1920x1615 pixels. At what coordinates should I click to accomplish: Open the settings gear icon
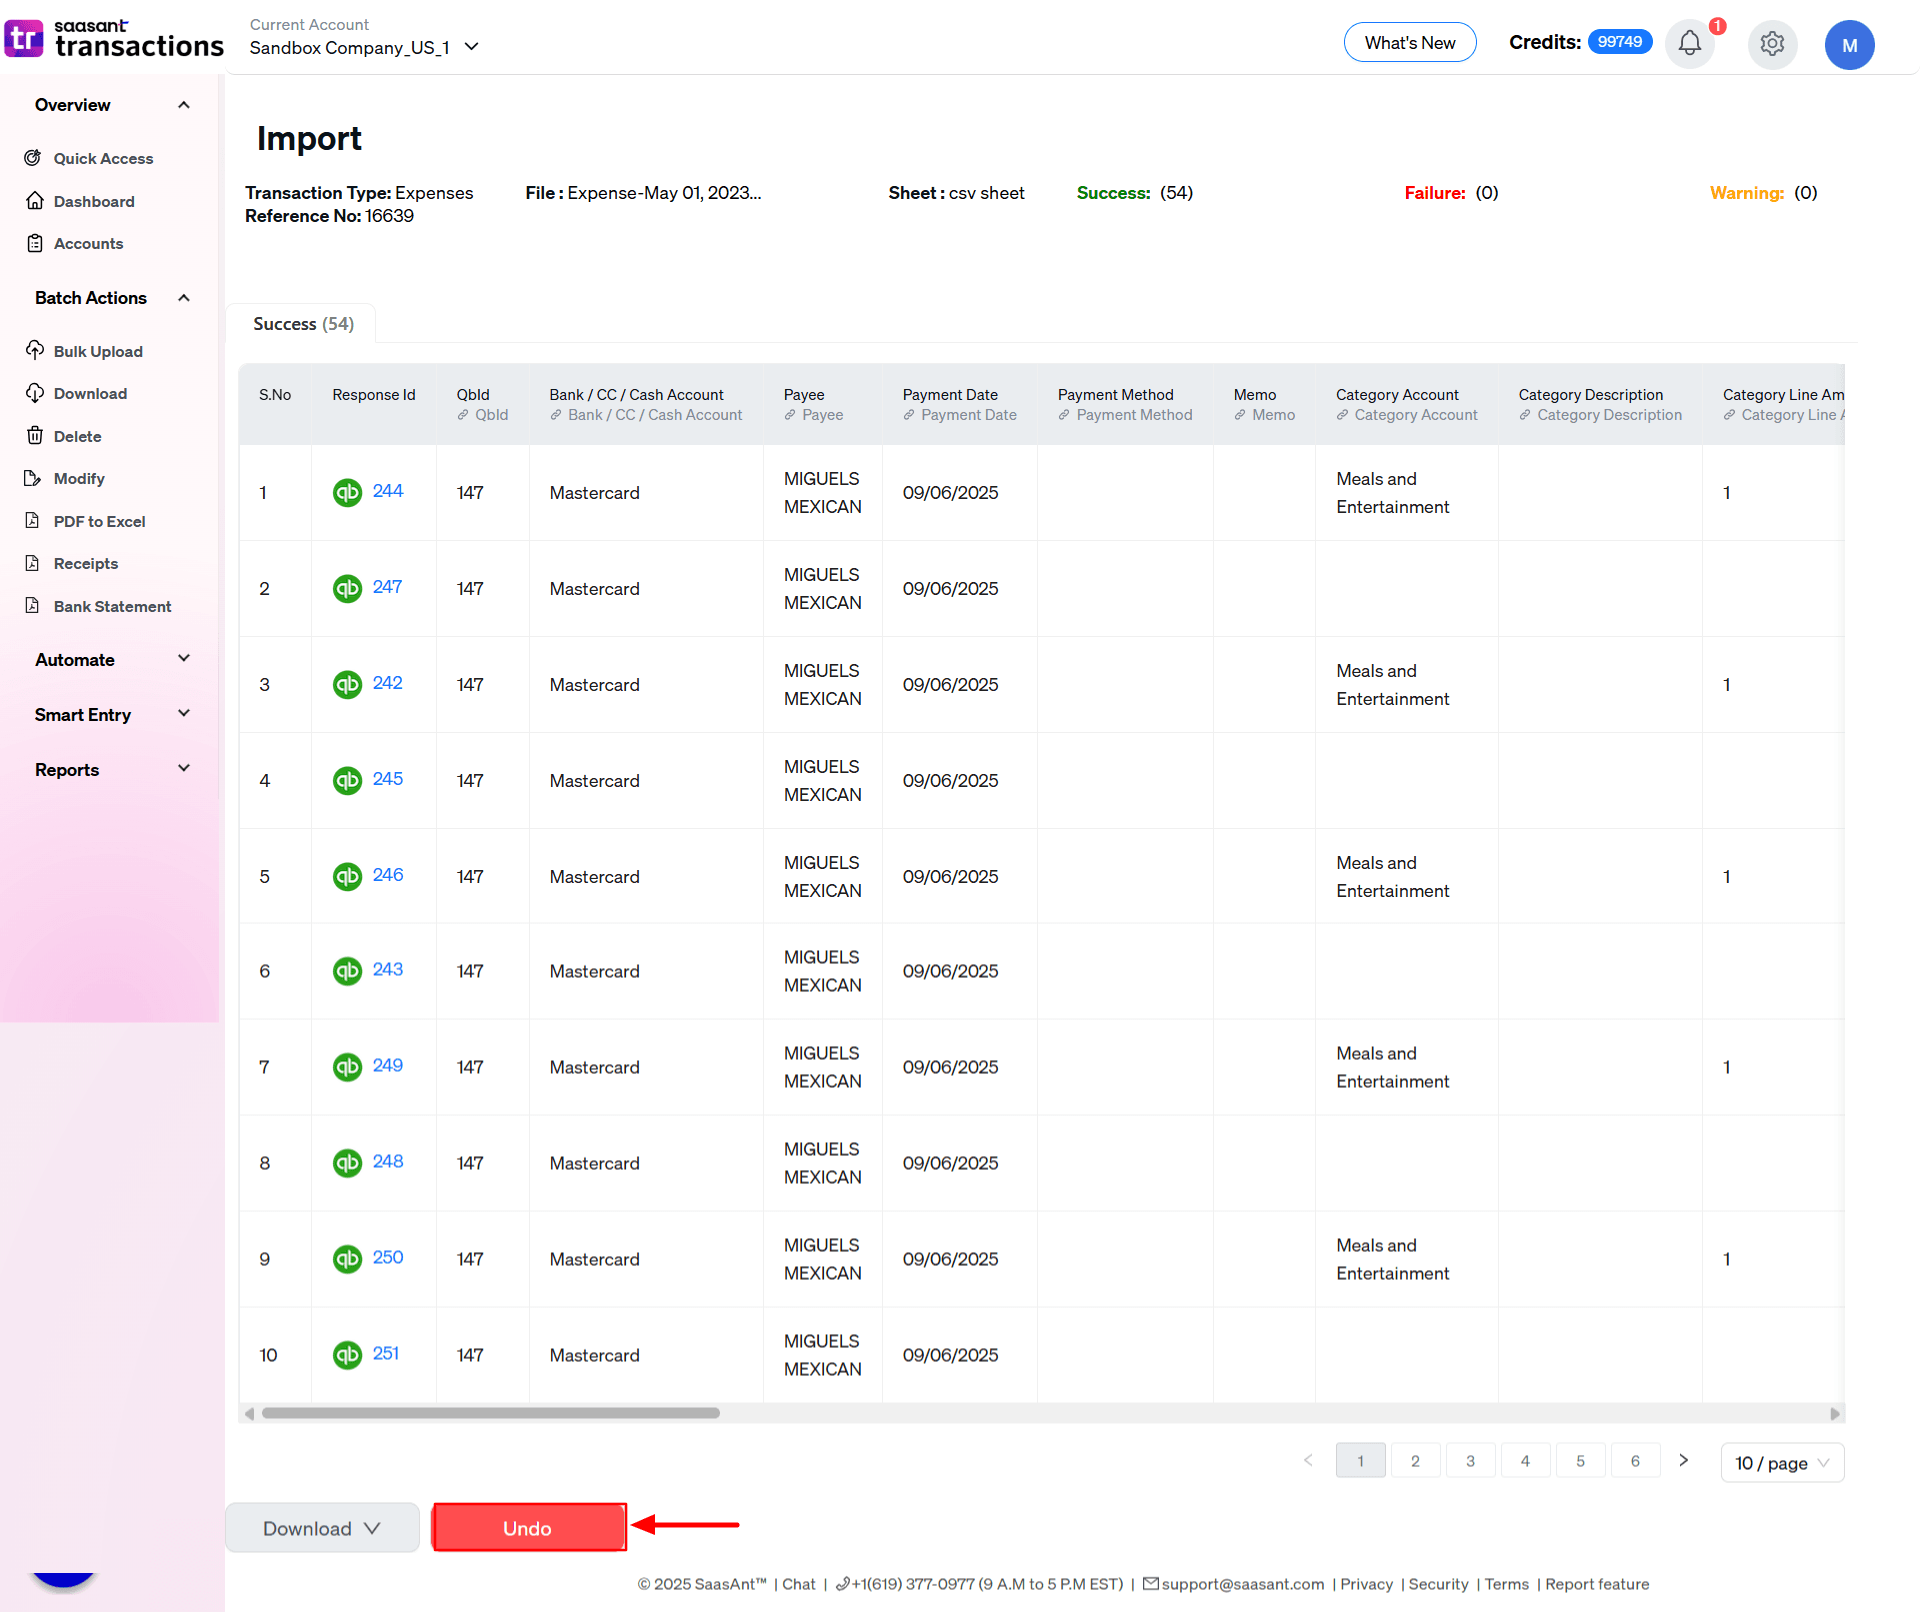1772,44
